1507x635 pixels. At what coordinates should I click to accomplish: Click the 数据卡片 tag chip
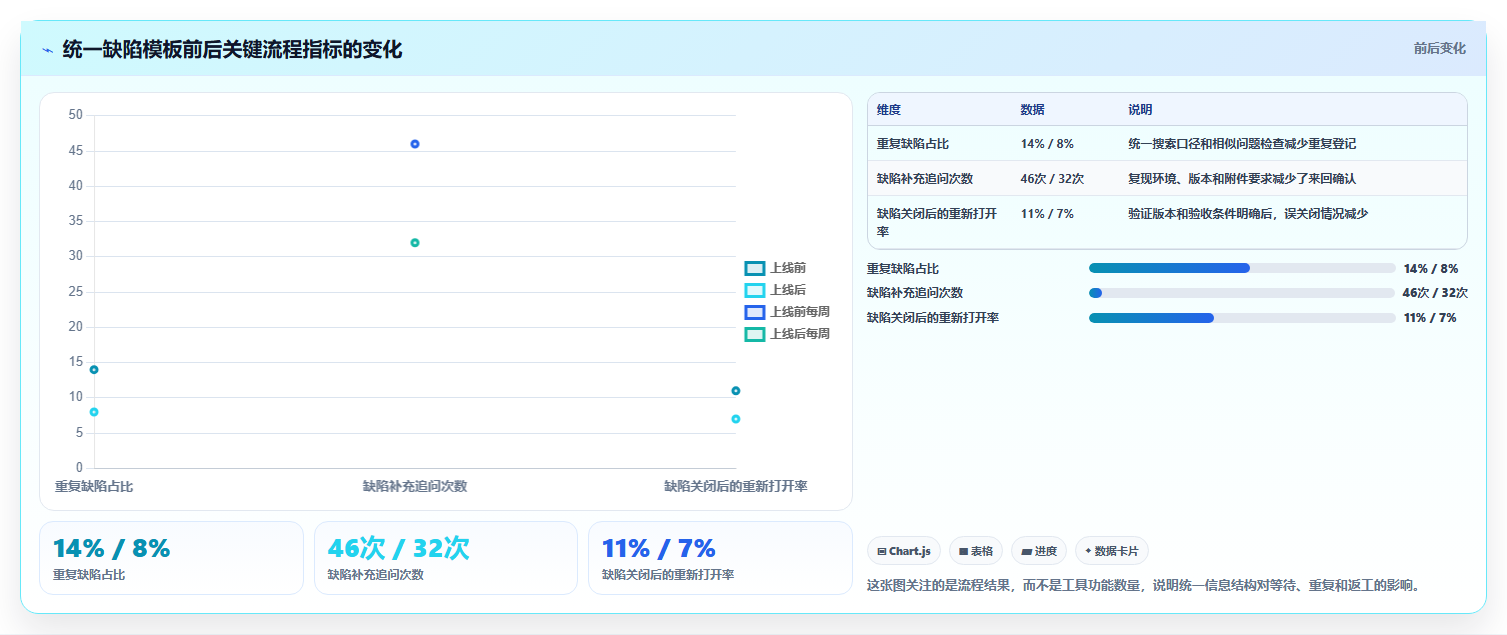[x=1112, y=551]
